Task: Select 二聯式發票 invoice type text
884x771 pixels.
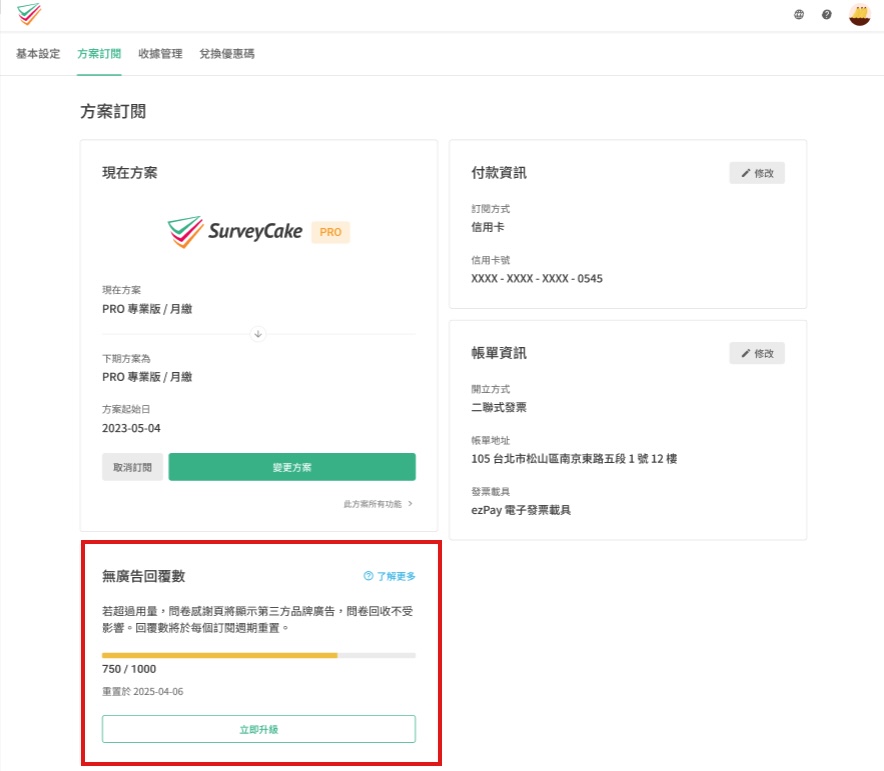Action: [499, 407]
